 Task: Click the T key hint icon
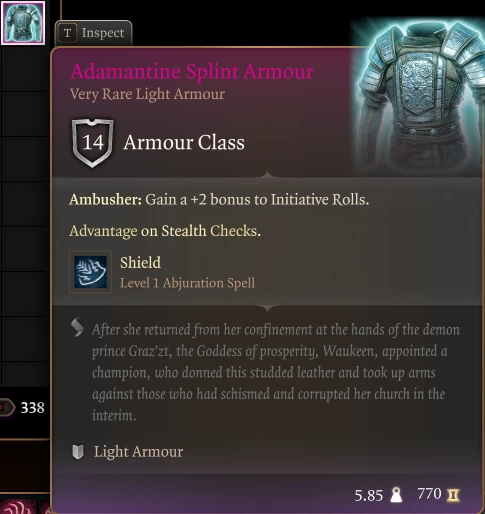tap(67, 33)
